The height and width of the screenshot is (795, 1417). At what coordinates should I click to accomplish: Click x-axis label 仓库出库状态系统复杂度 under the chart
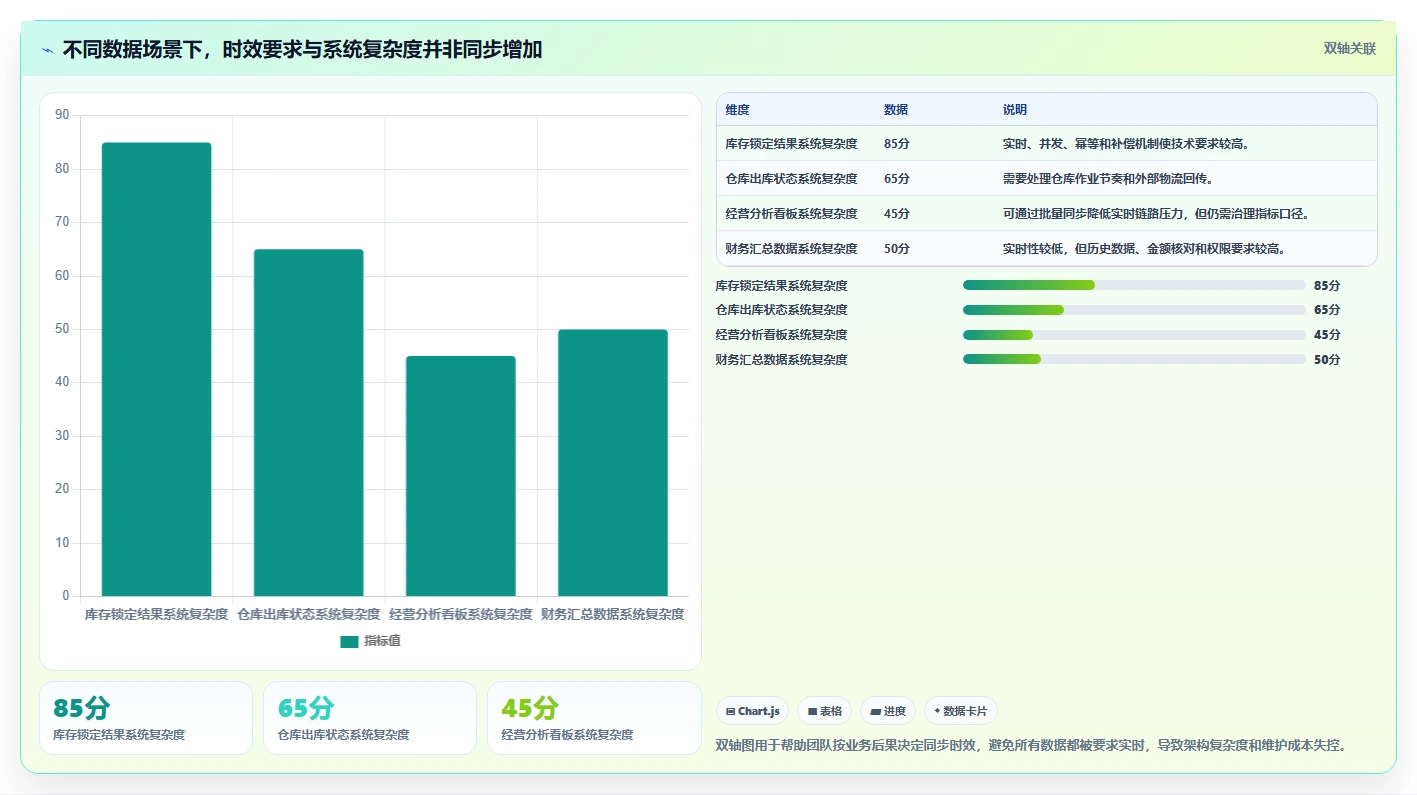(x=309, y=614)
